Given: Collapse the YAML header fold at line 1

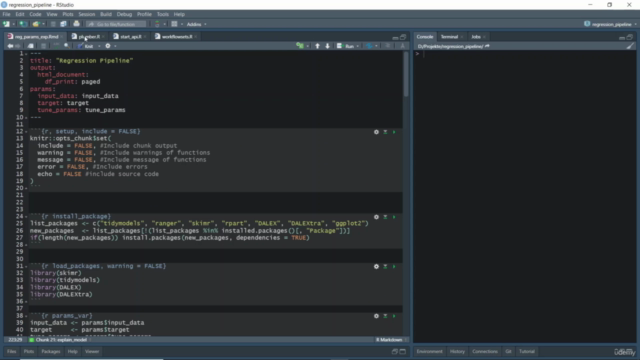Looking at the screenshot, I should click(26, 54).
